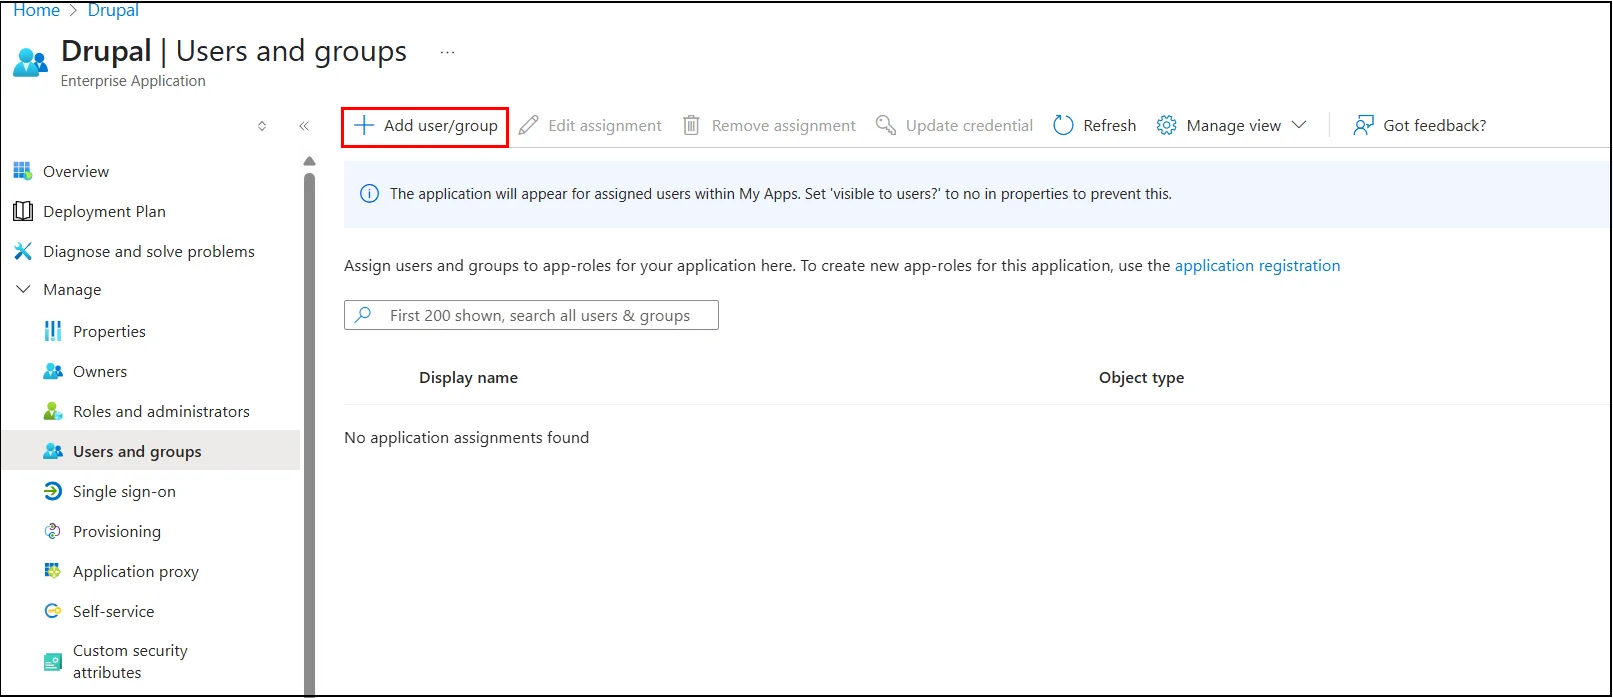Click the Got feedback person icon
The image size is (1613, 698).
point(1363,125)
